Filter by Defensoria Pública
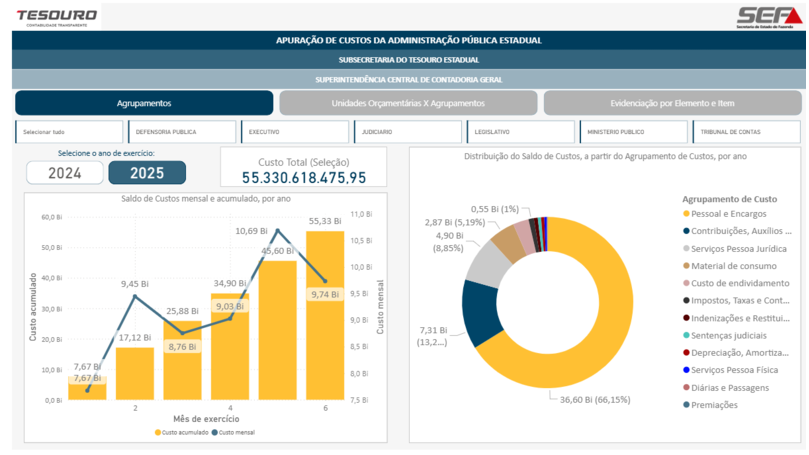 [181, 132]
